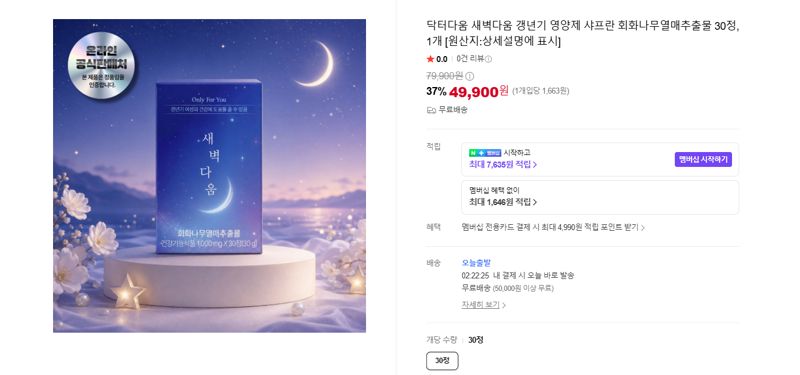The height and width of the screenshot is (375, 800).
Task: Select the 30정 quantity option
Action: [442, 361]
